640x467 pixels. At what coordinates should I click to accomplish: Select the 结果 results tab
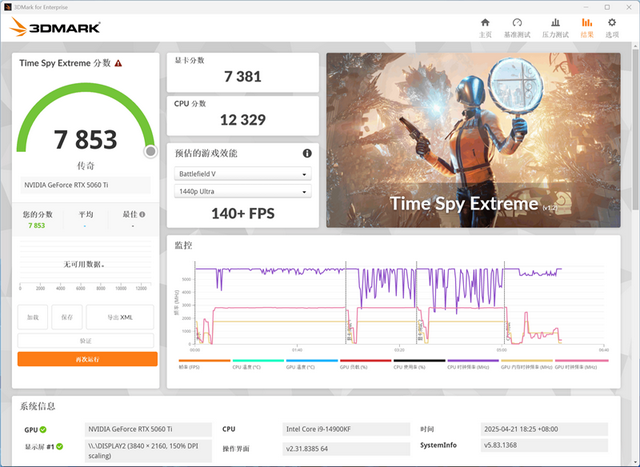[587, 28]
